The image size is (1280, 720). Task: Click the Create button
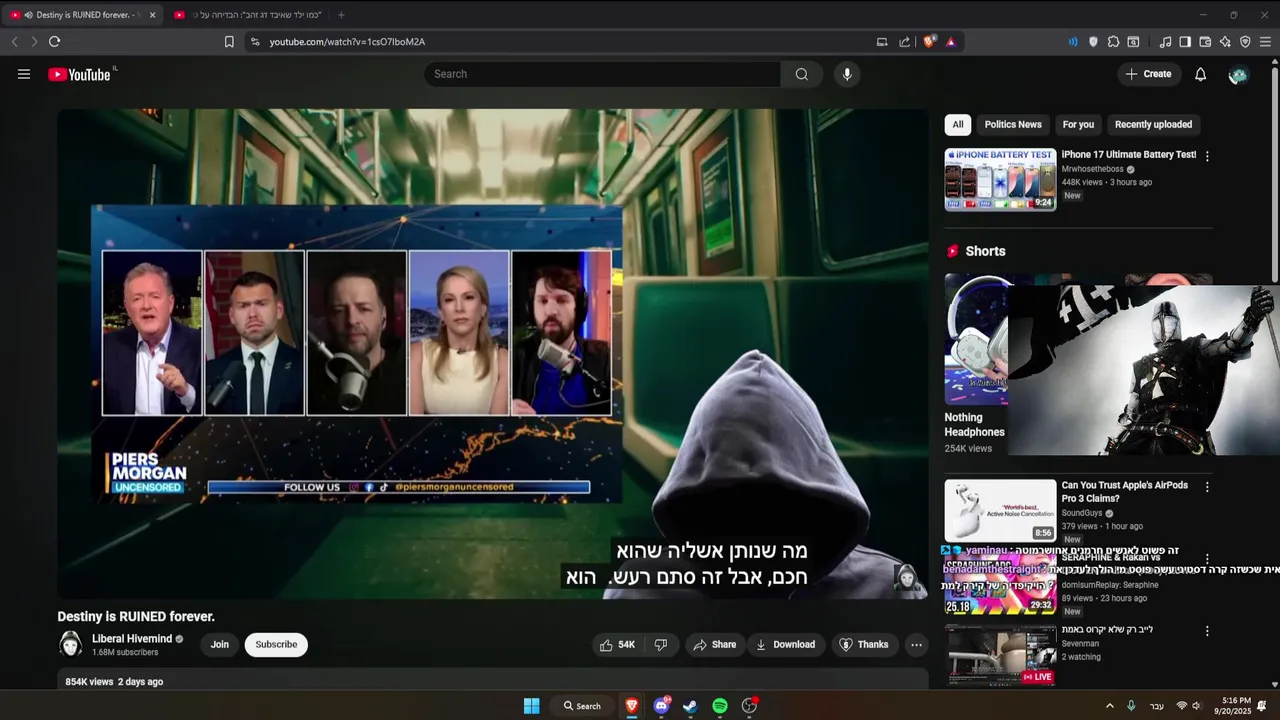pyautogui.click(x=1148, y=74)
